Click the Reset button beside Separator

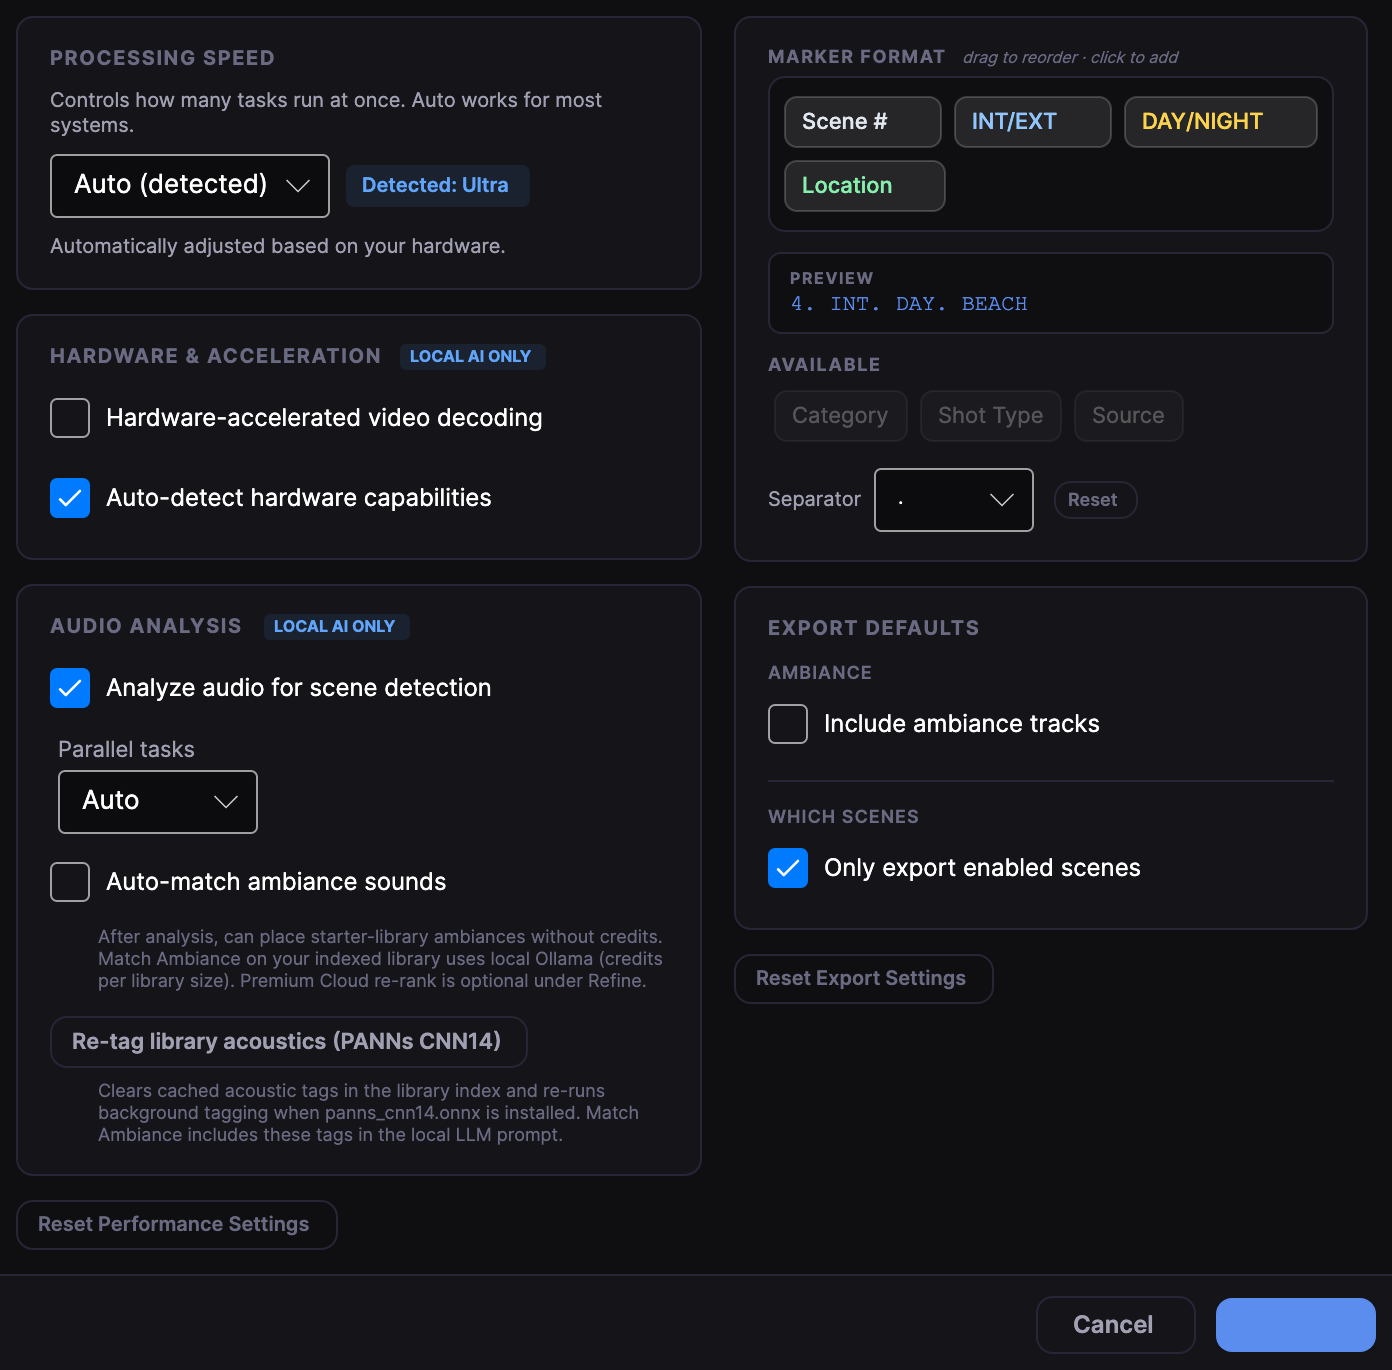1095,500
